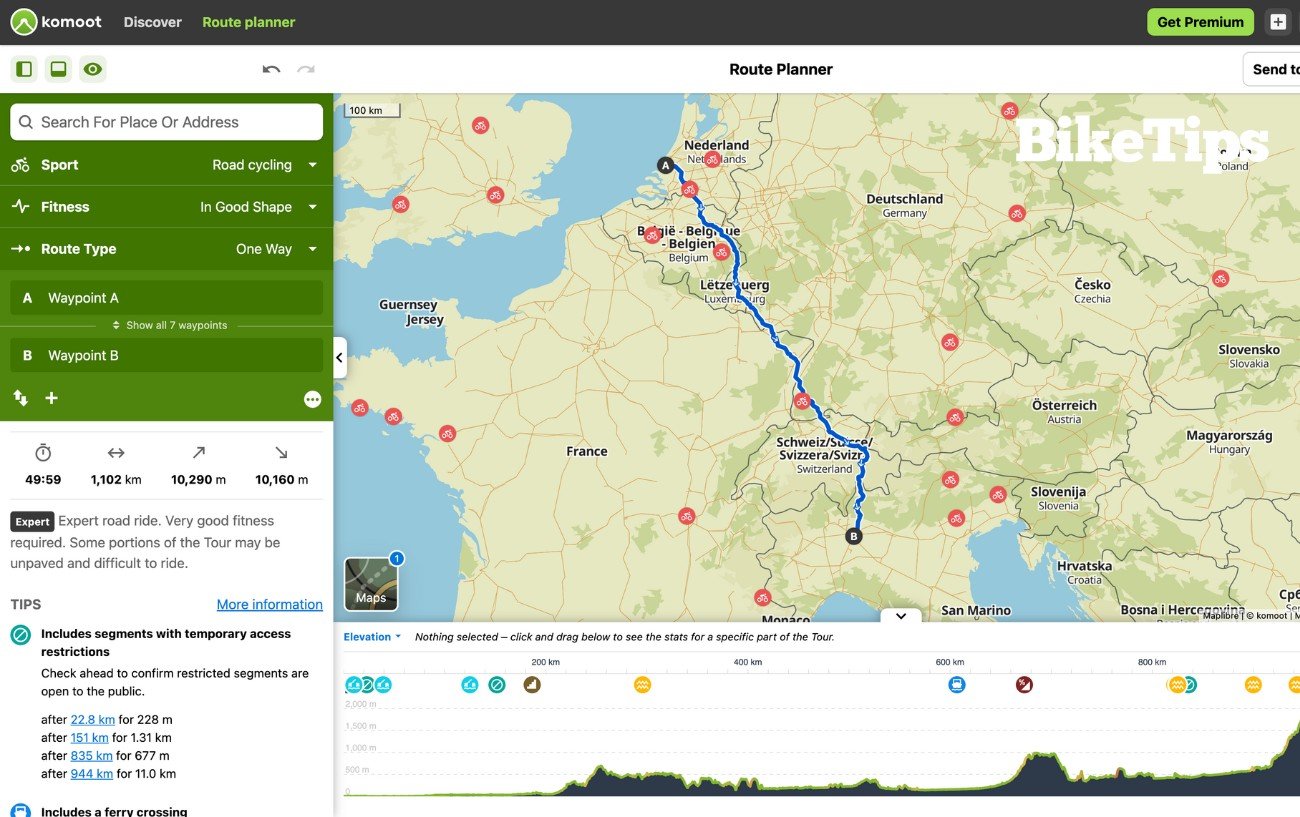Viewport: 1300px width, 817px height.
Task: Click the cycling highlight marker near Slovenija
Action: [x=998, y=494]
